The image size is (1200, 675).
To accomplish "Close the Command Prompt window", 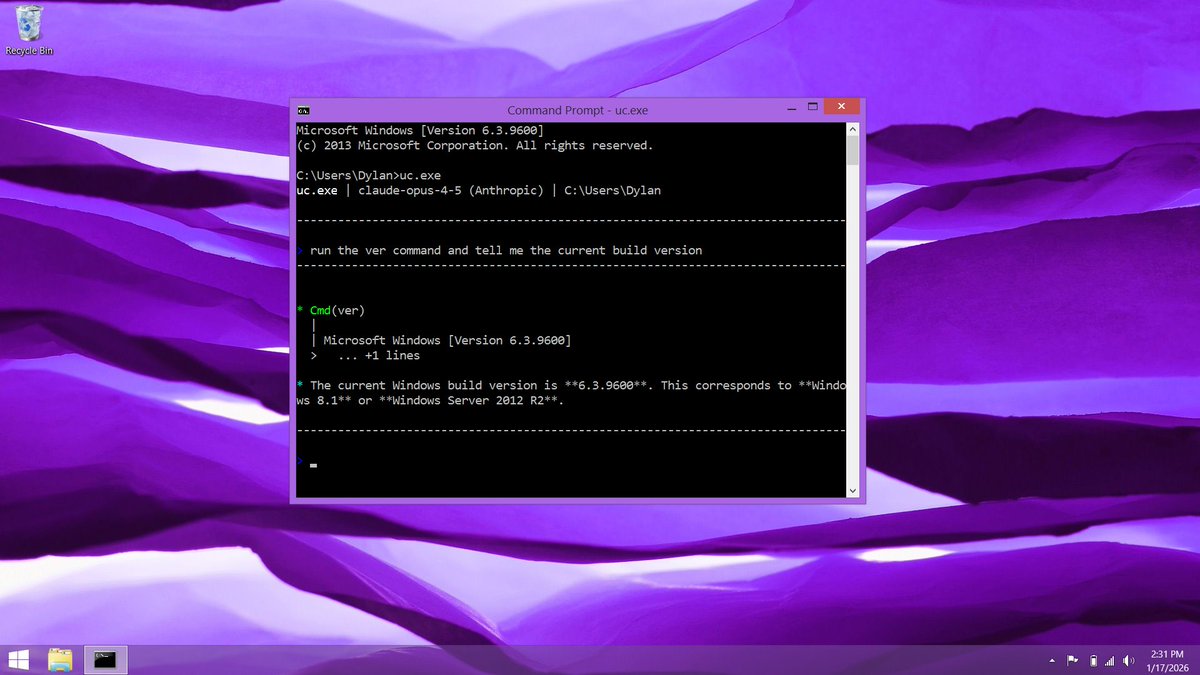I will point(842,107).
